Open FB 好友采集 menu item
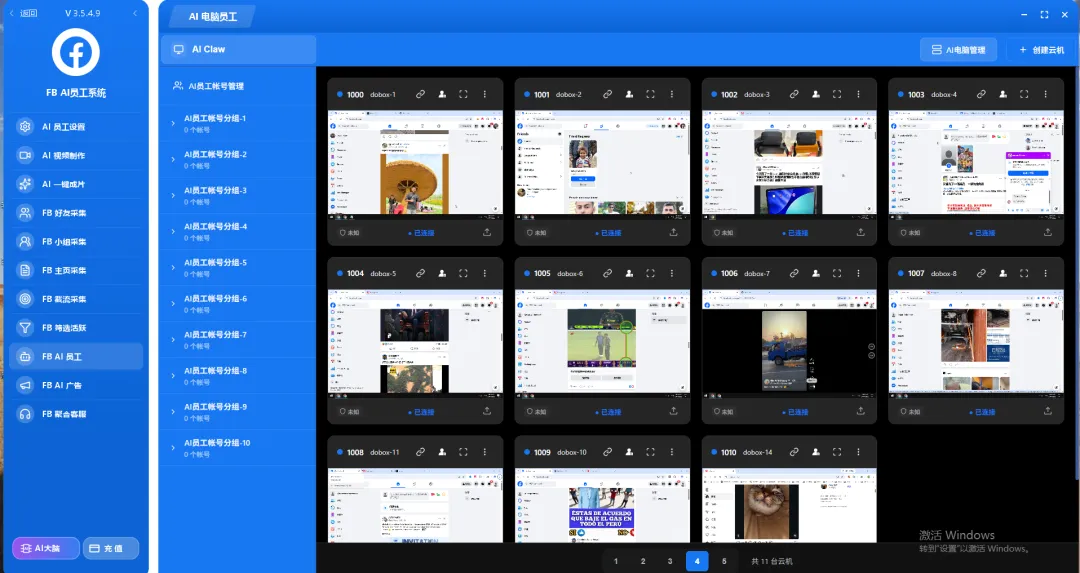The width and height of the screenshot is (1080, 573). point(76,213)
